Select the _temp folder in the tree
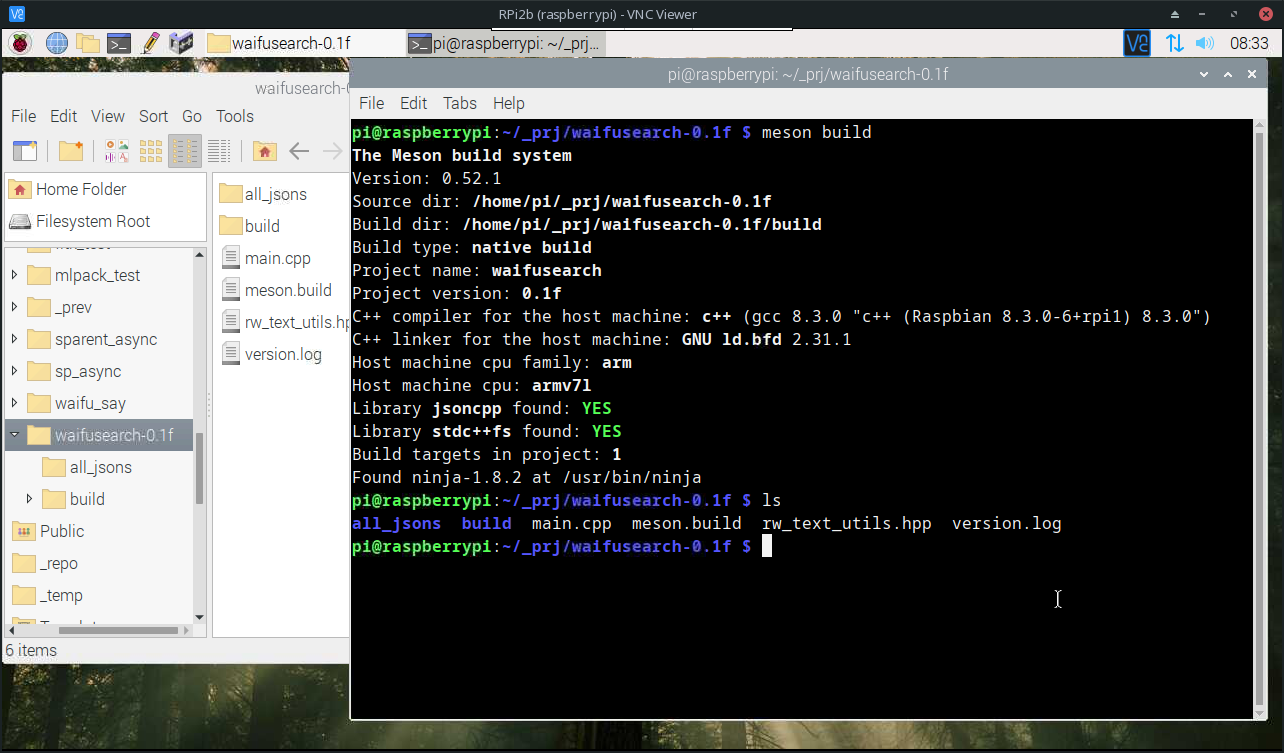The height and width of the screenshot is (753, 1284). [61, 595]
